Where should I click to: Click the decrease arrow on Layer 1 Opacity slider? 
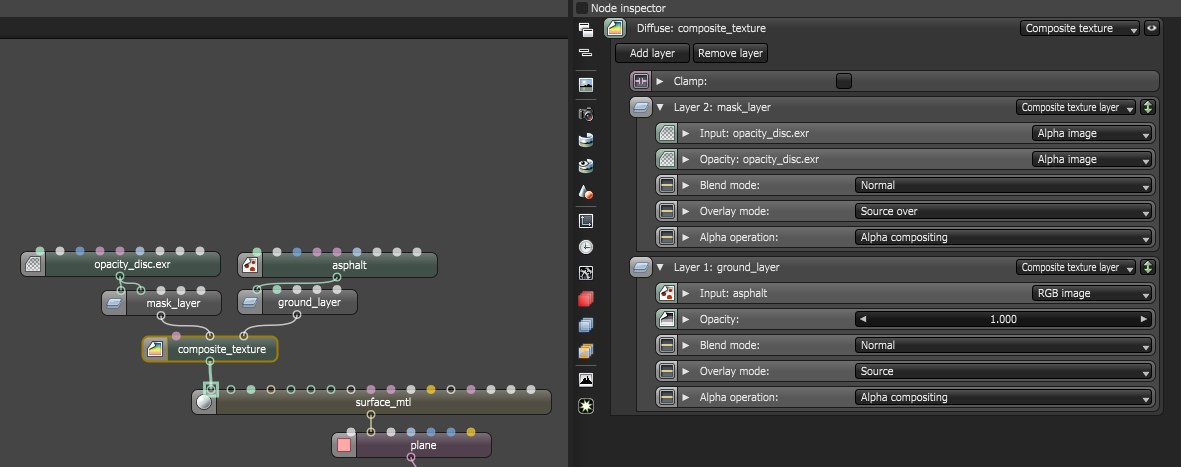coord(863,319)
